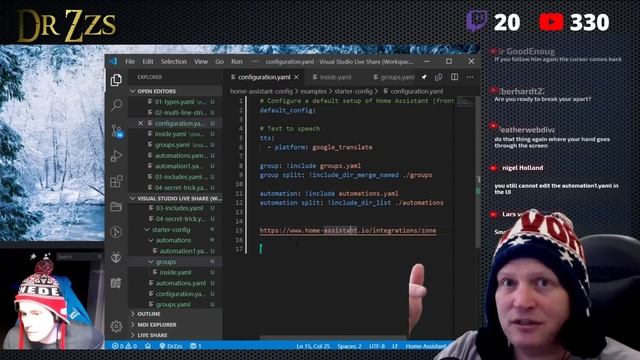Open the View menu

(x=201, y=62)
